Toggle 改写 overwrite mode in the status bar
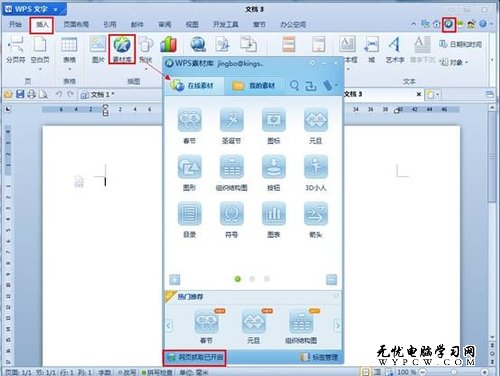This screenshot has width=500, height=376. click(x=127, y=372)
